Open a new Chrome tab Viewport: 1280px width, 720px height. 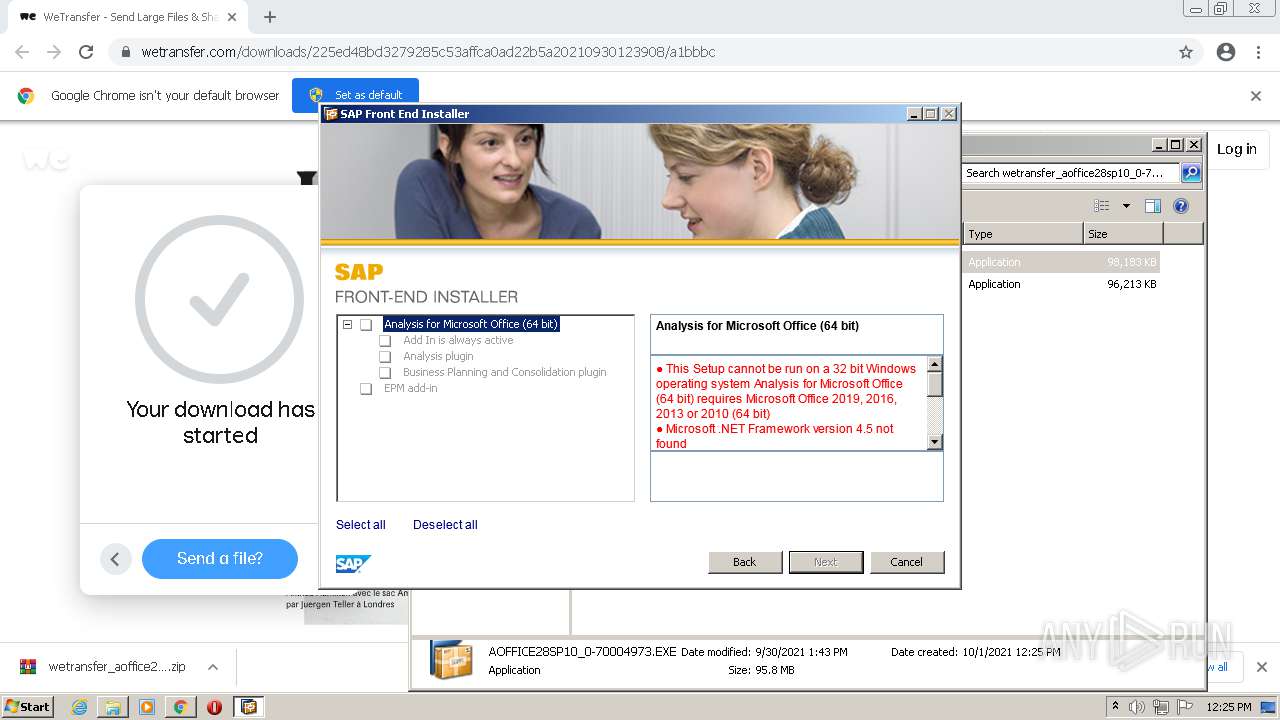270,17
